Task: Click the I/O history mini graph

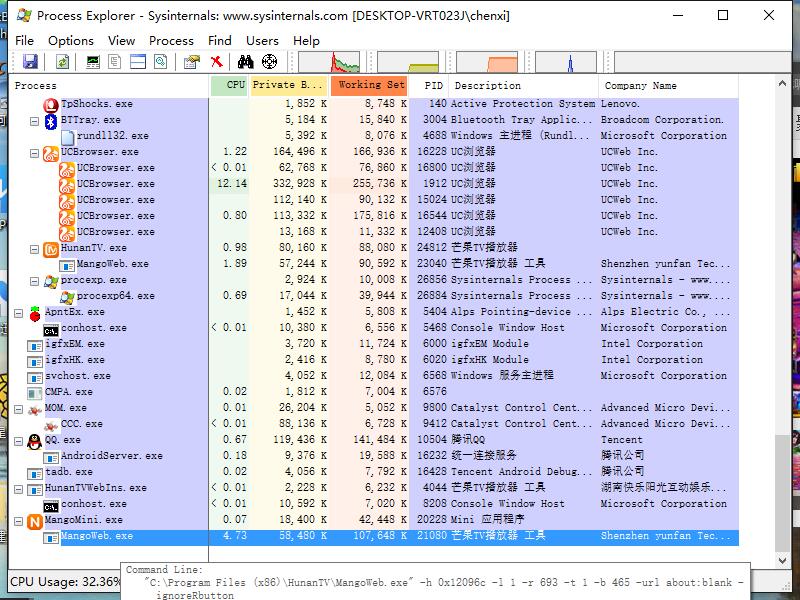Action: 565,62
